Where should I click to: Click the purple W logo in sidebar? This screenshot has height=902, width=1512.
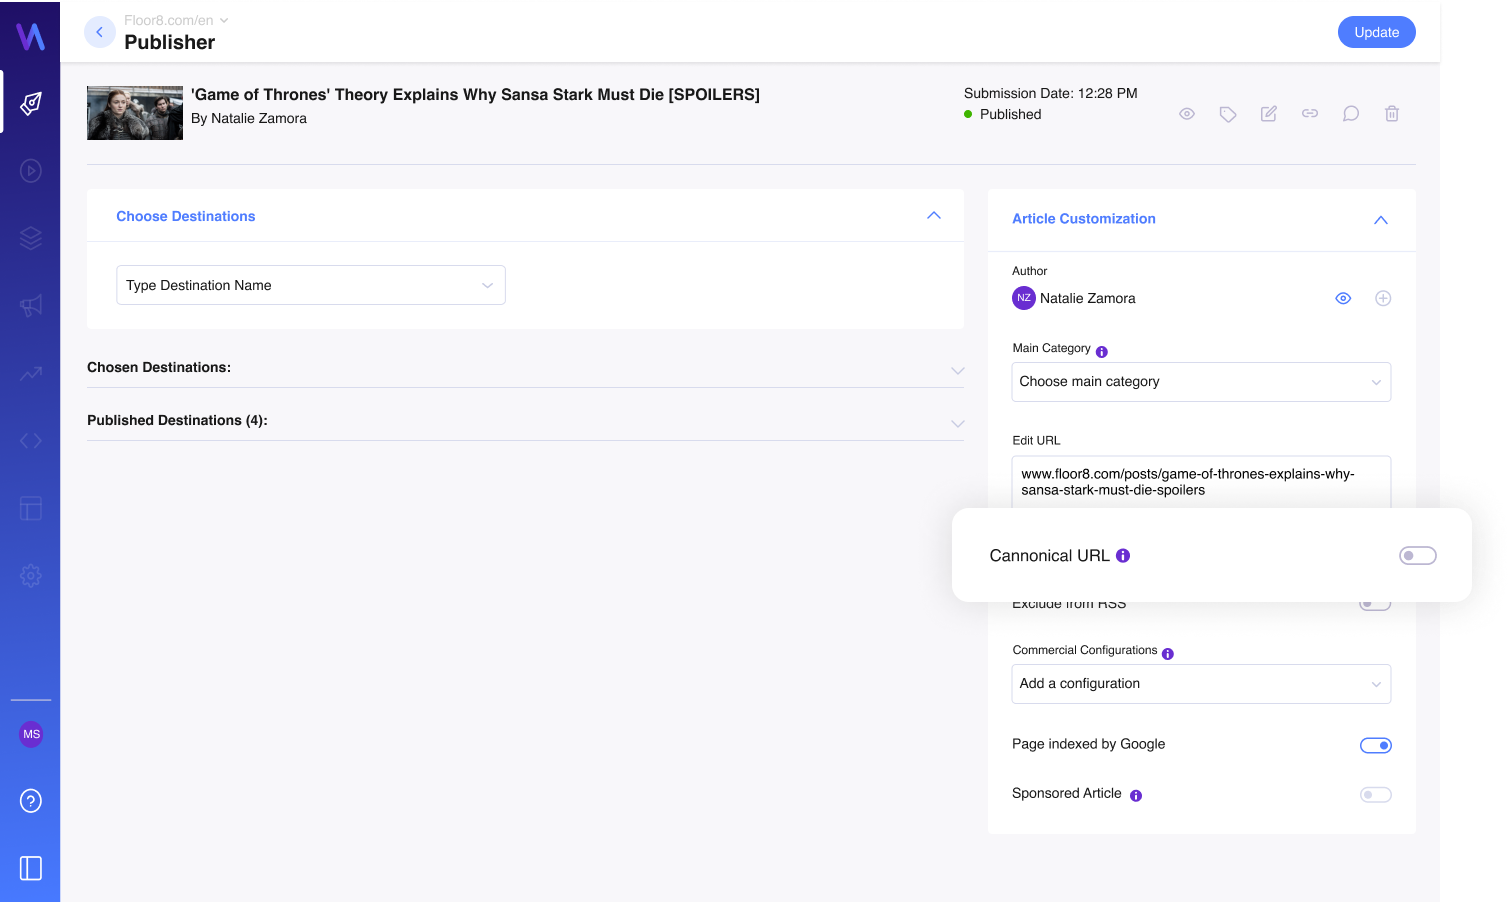tap(31, 36)
